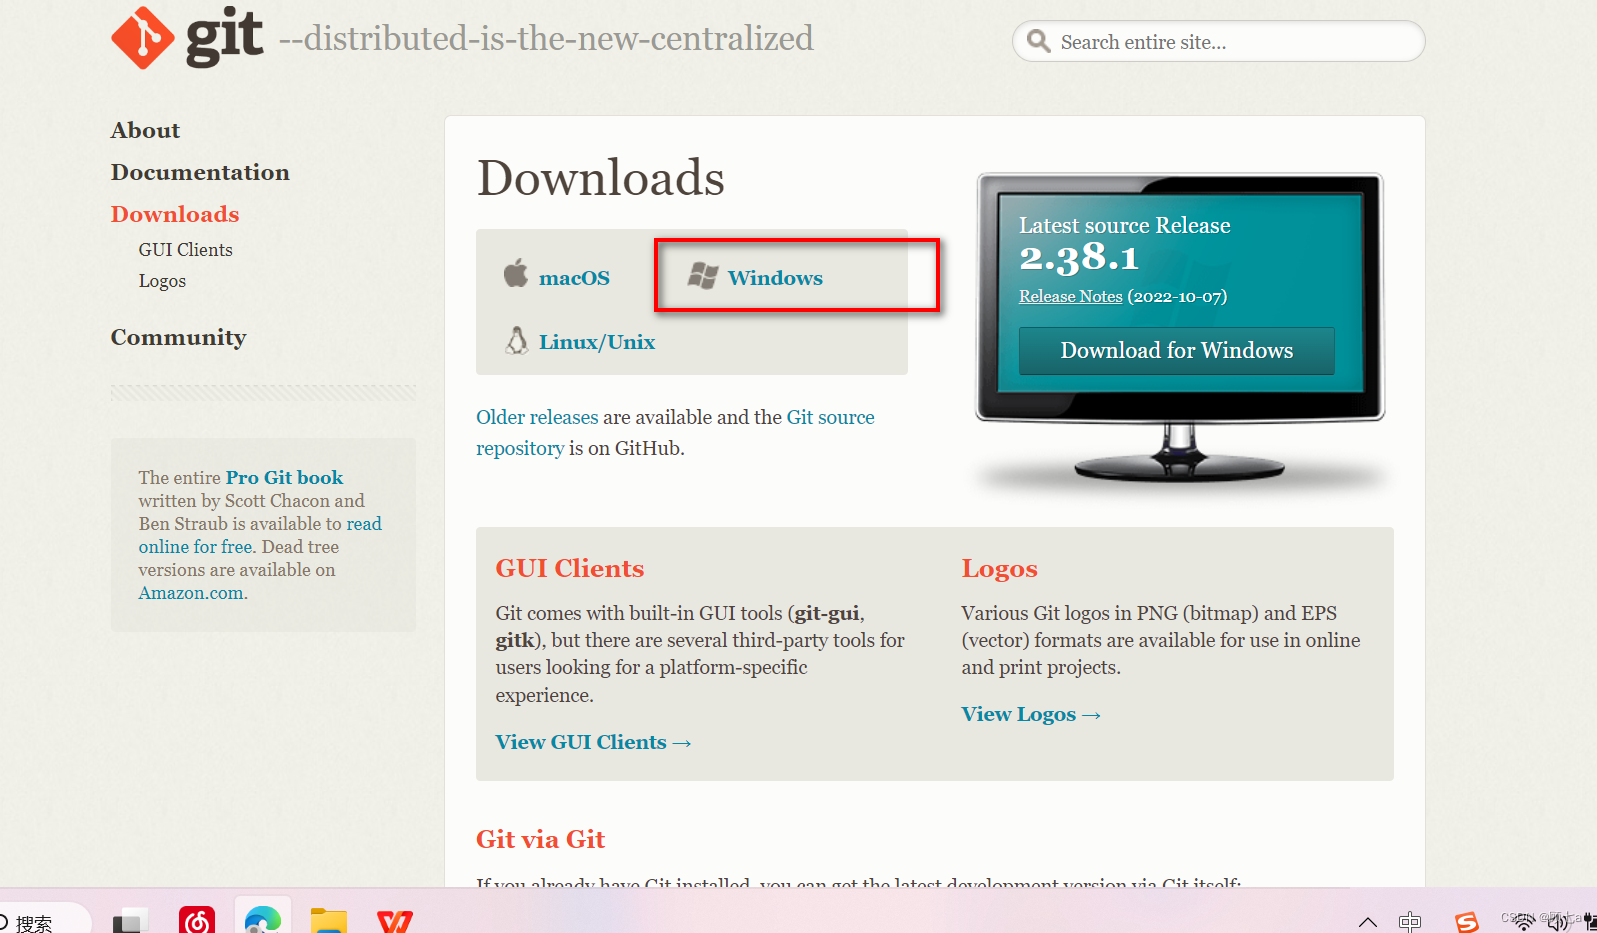Click the Windows taskbar search box

point(44,920)
